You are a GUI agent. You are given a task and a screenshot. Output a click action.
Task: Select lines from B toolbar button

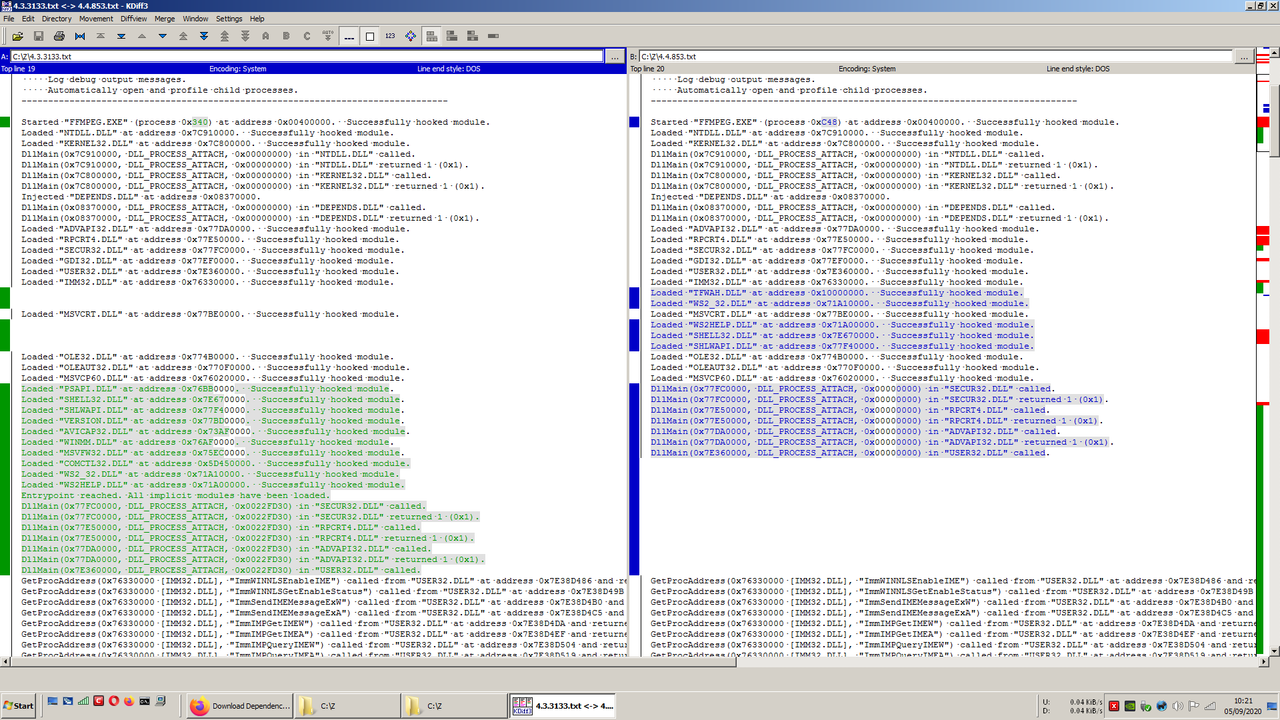(286, 36)
